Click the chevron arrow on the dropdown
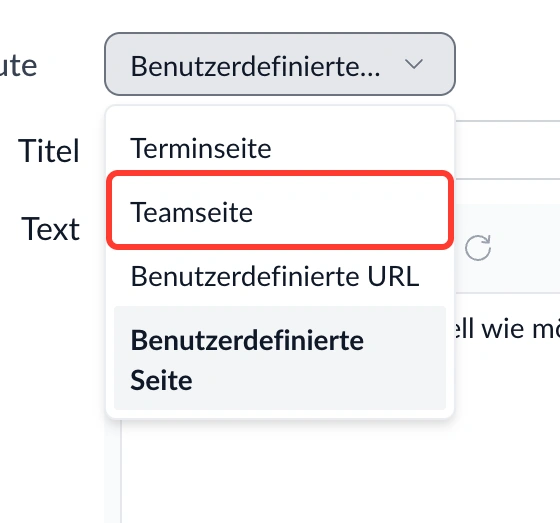Viewport: 560px width, 523px height. 414,64
